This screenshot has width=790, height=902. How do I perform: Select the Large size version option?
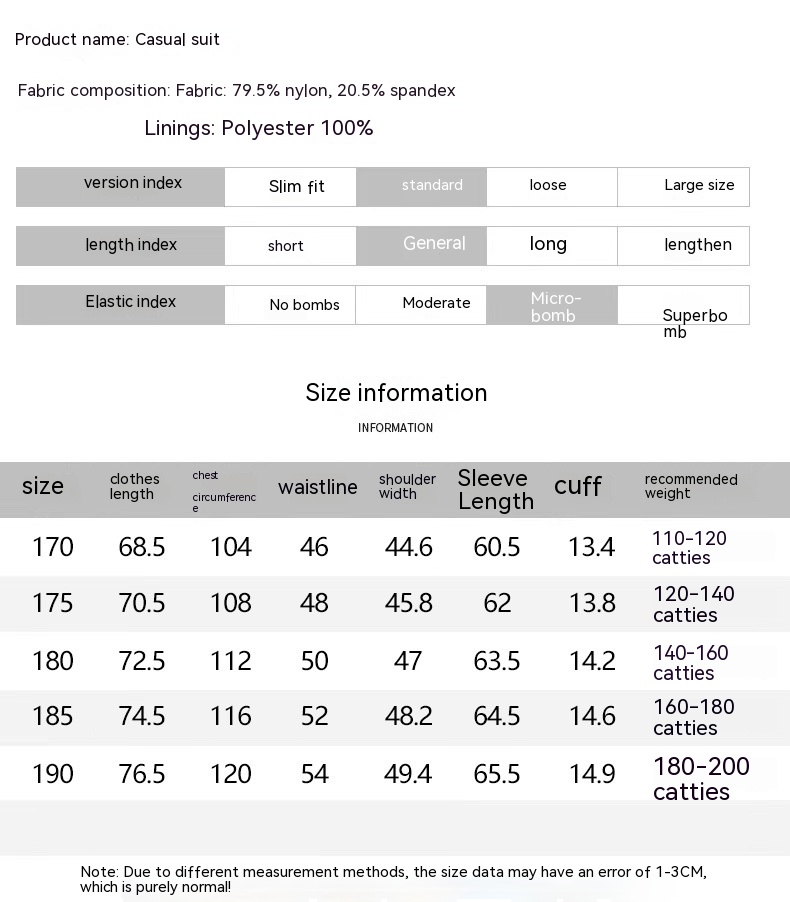coord(698,186)
